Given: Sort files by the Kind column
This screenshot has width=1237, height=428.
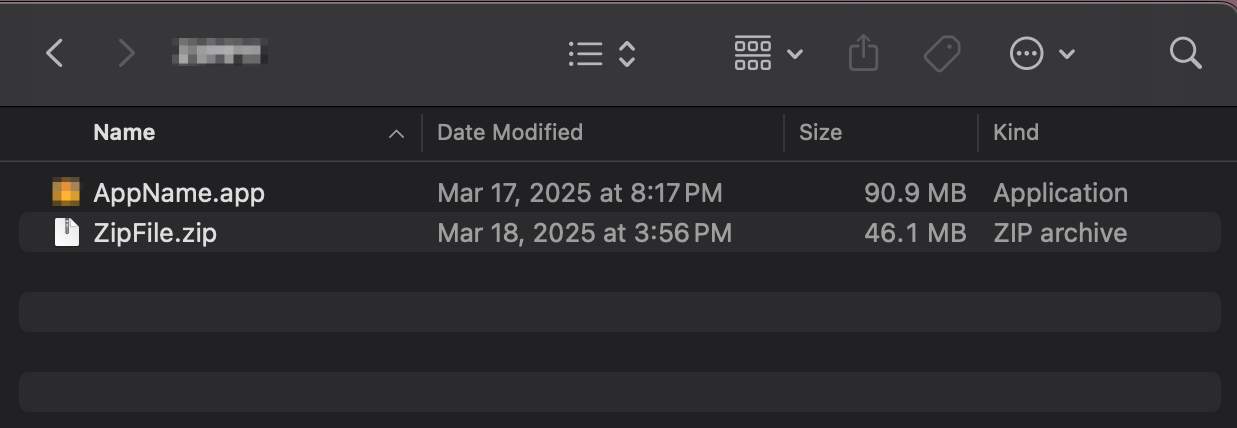Looking at the screenshot, I should coord(1016,132).
